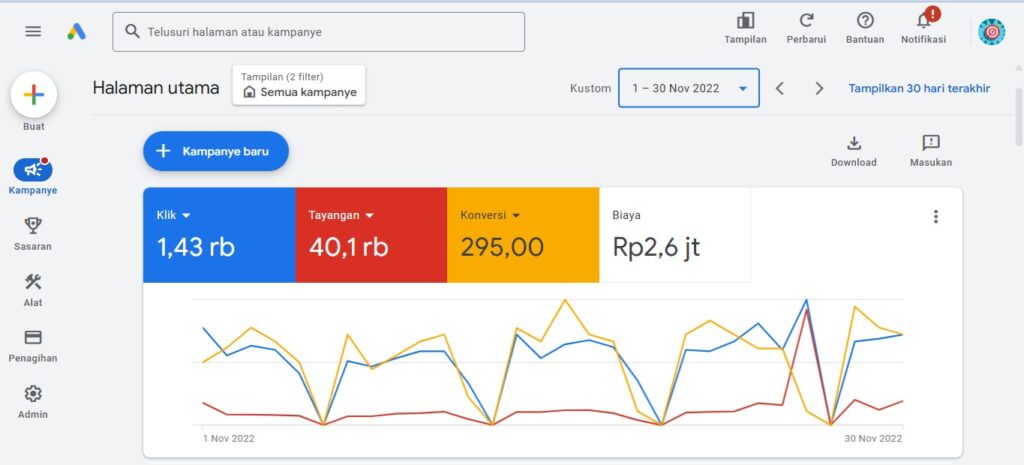The height and width of the screenshot is (465, 1024).
Task: Click the Google Ads logo
Action: click(76, 31)
